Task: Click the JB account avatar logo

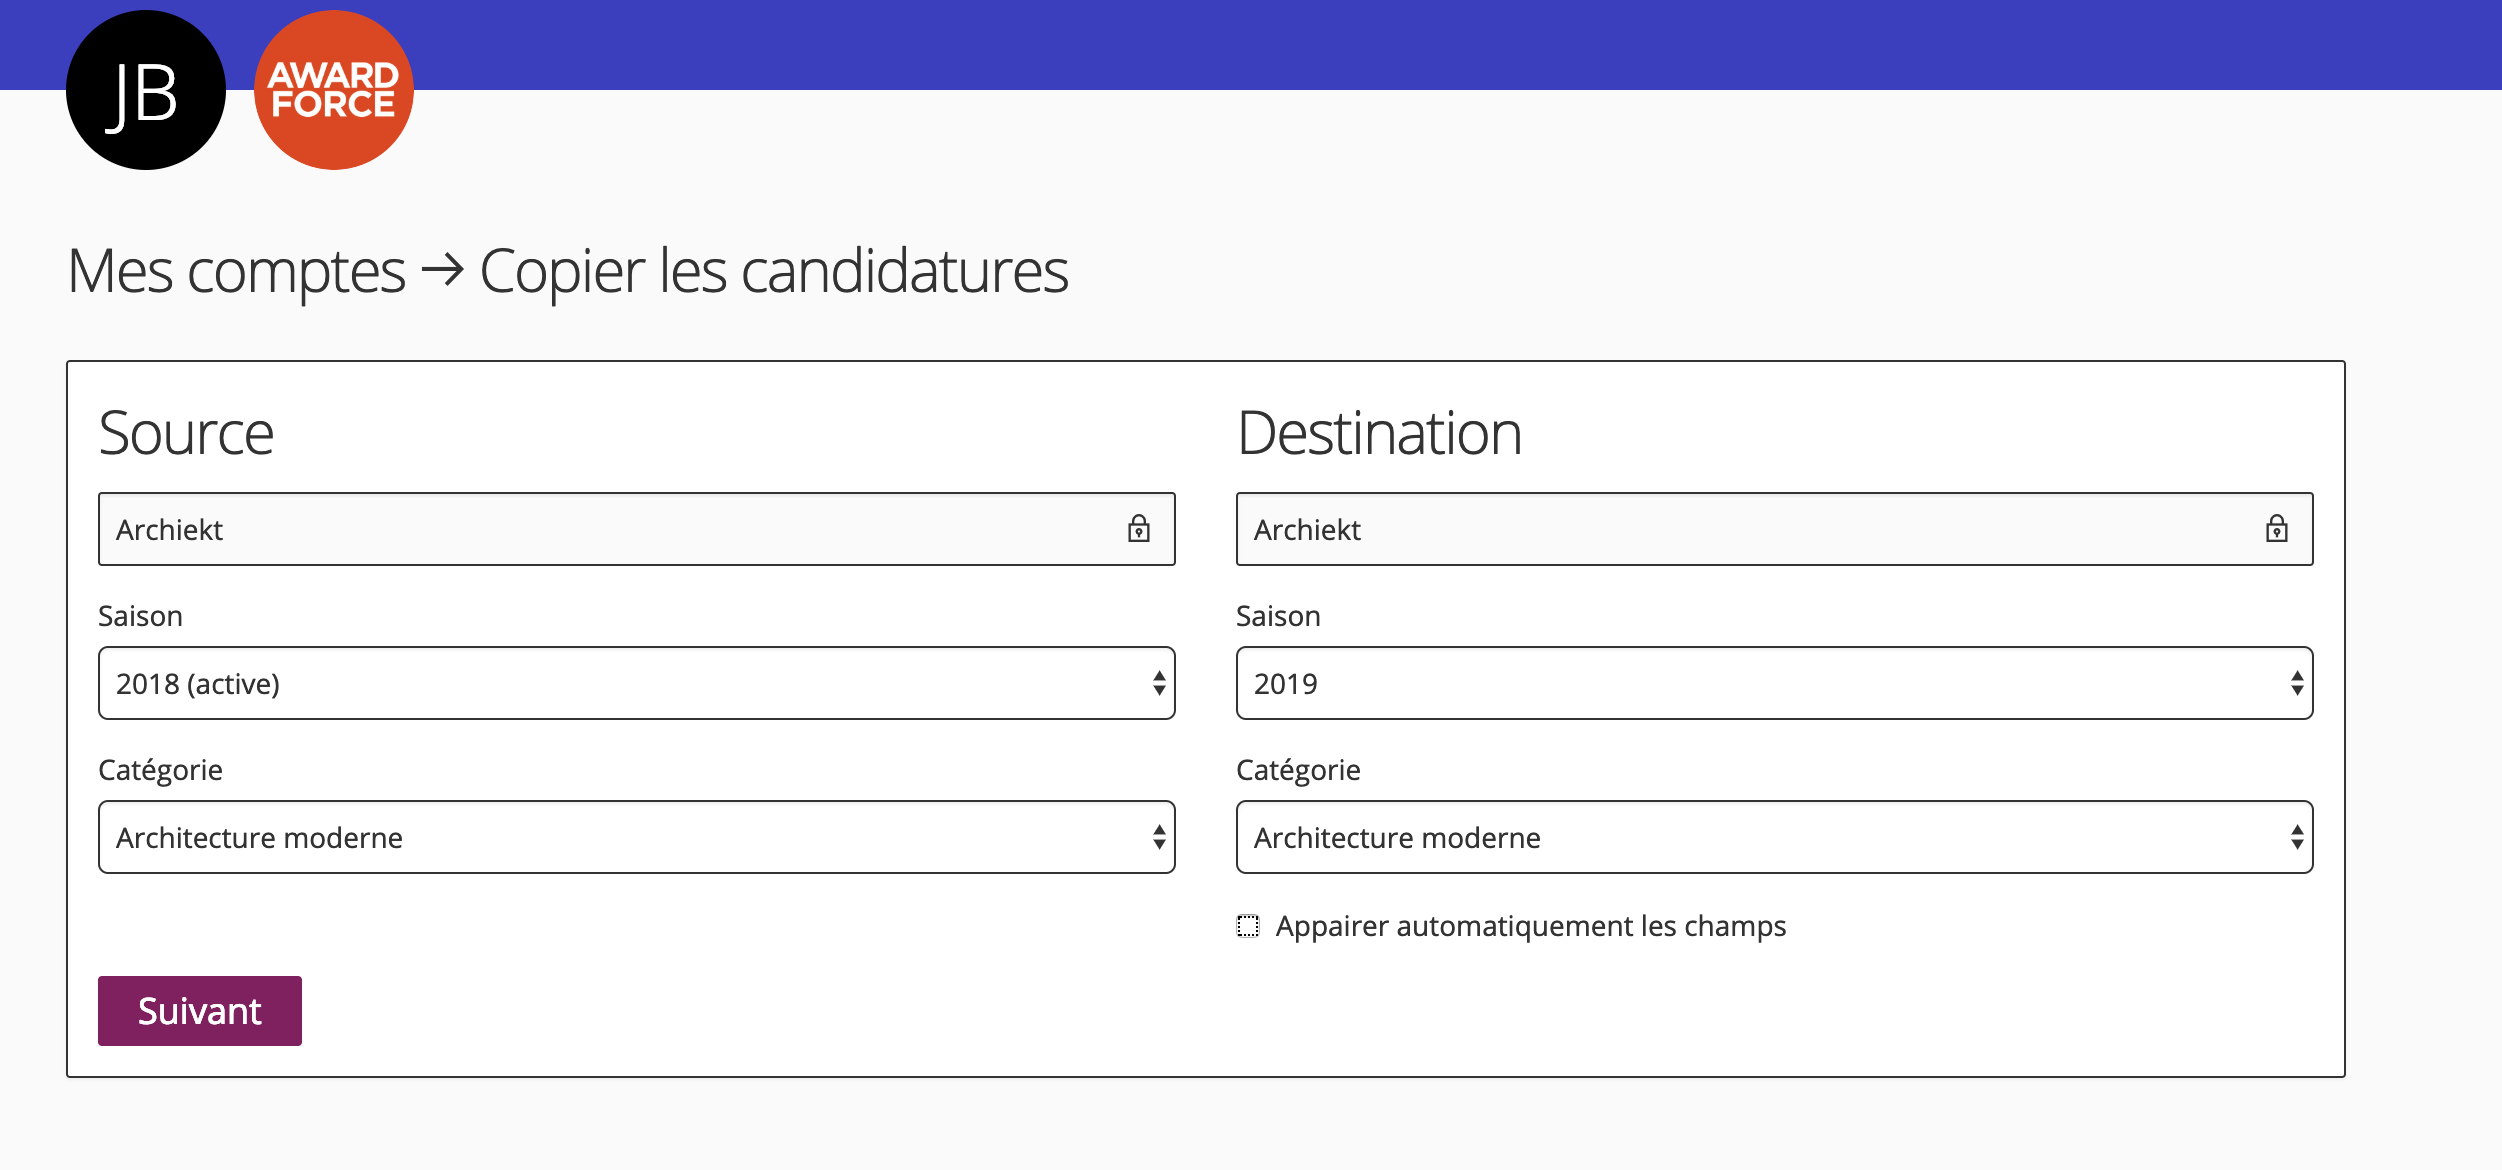Action: click(x=146, y=90)
